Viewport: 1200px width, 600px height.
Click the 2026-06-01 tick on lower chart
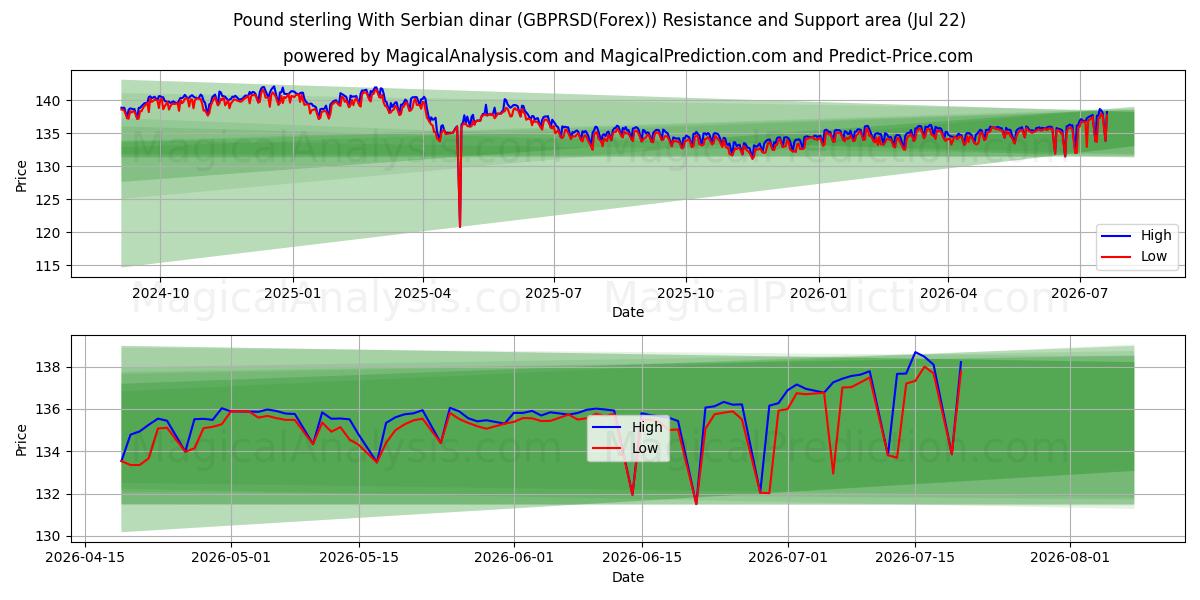[x=514, y=560]
